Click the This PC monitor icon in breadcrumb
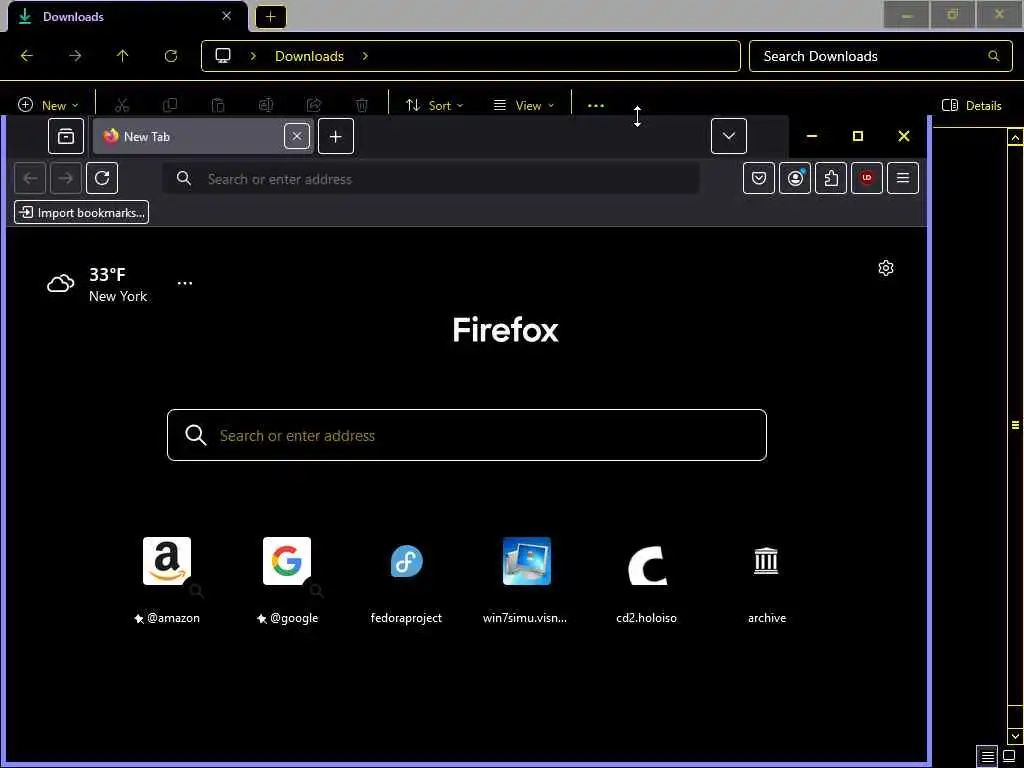Viewport: 1024px width, 768px height. (223, 56)
